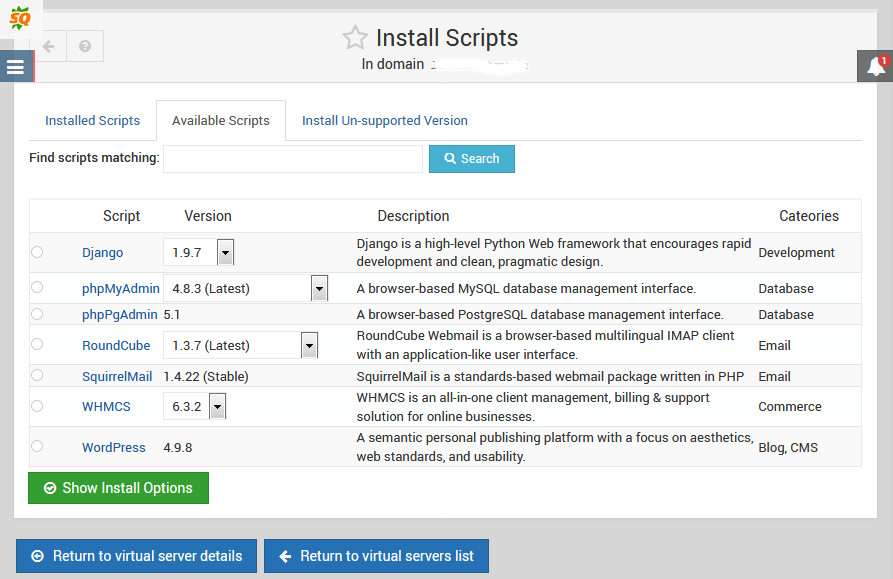Screen dimensions: 893x579
Task: Click the favorite star icon beside Install Scripts
Action: pyautogui.click(x=354, y=39)
